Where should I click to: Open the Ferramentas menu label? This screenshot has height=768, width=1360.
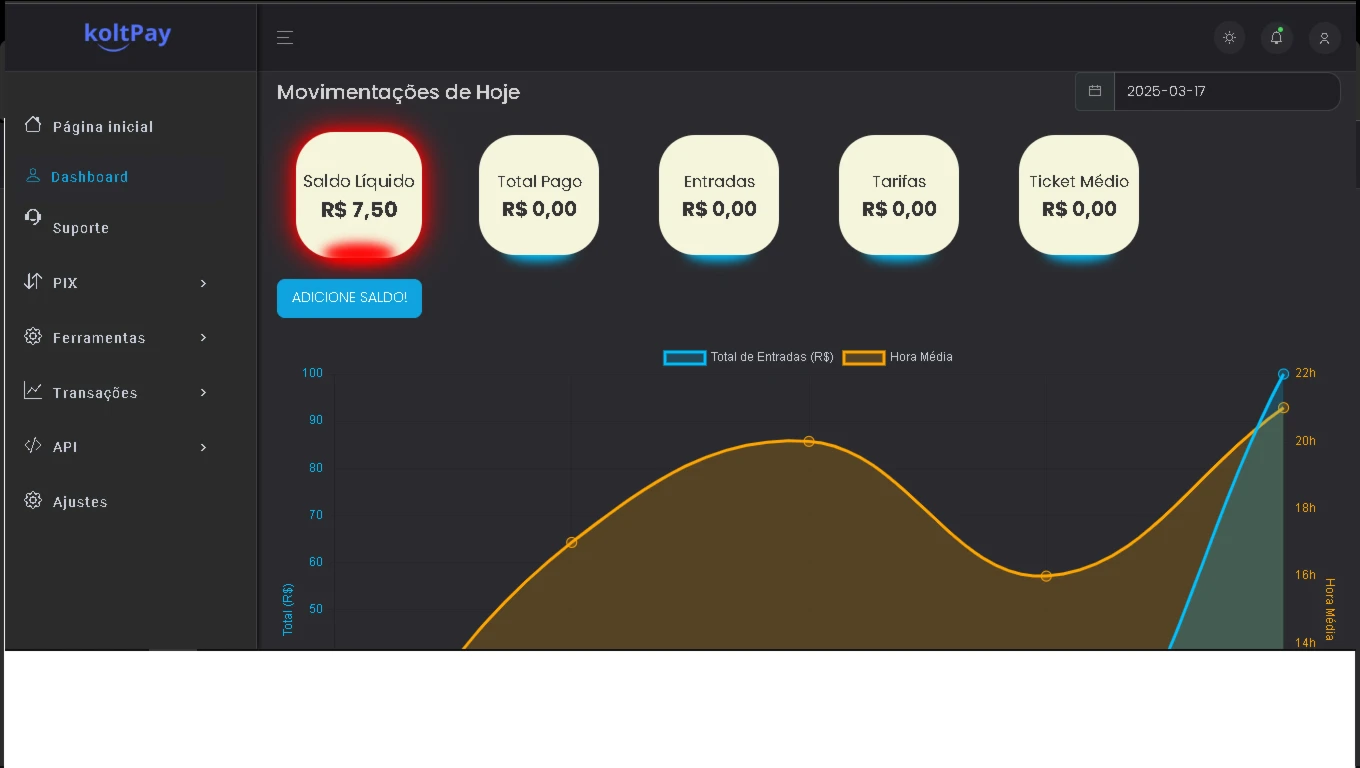pyautogui.click(x=99, y=338)
